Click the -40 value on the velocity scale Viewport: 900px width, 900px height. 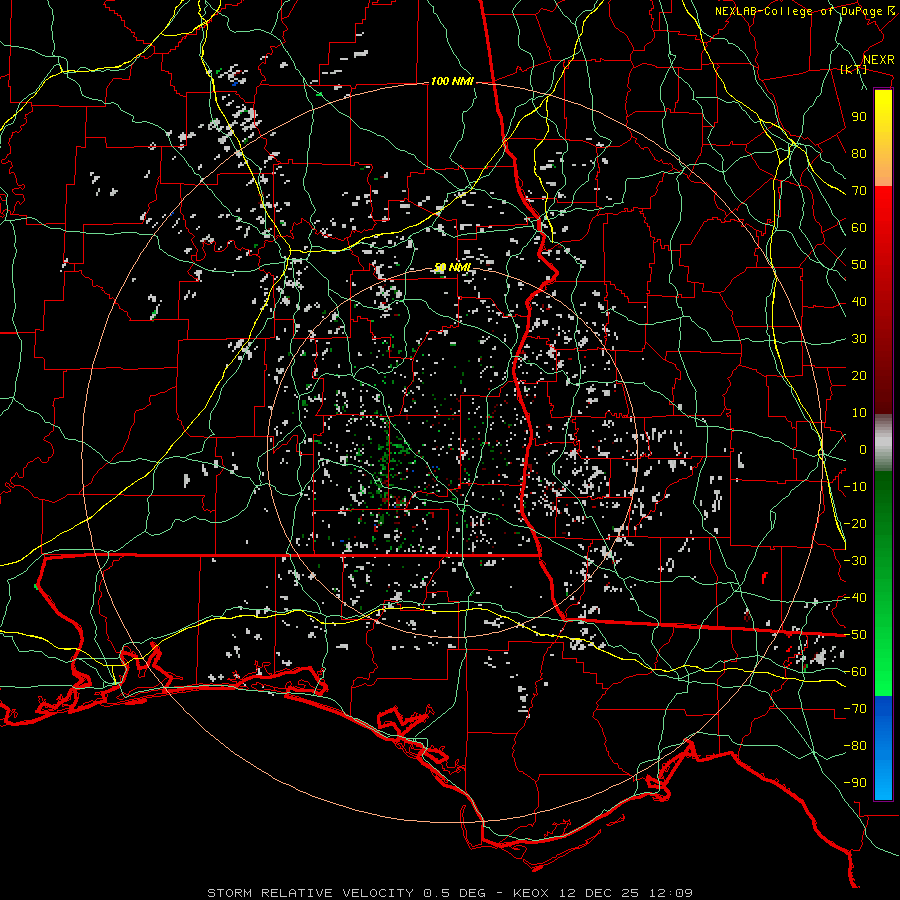pos(855,598)
